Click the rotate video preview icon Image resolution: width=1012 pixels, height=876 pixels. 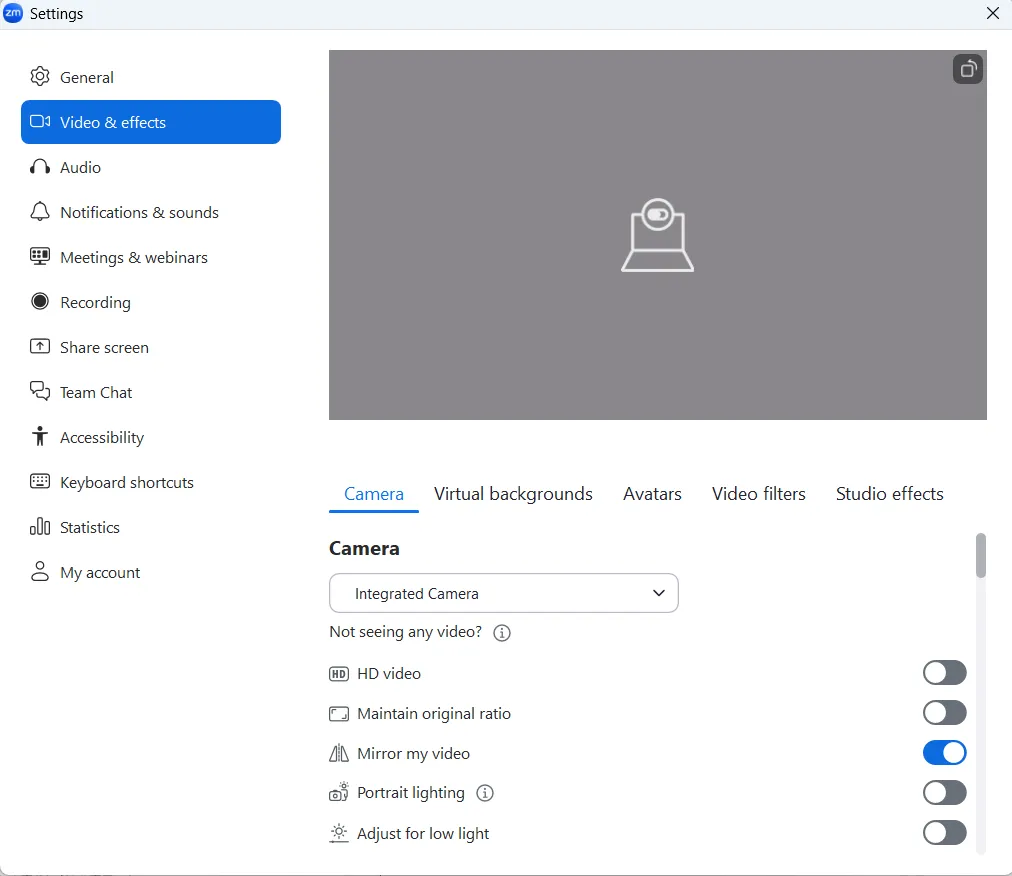(x=967, y=69)
